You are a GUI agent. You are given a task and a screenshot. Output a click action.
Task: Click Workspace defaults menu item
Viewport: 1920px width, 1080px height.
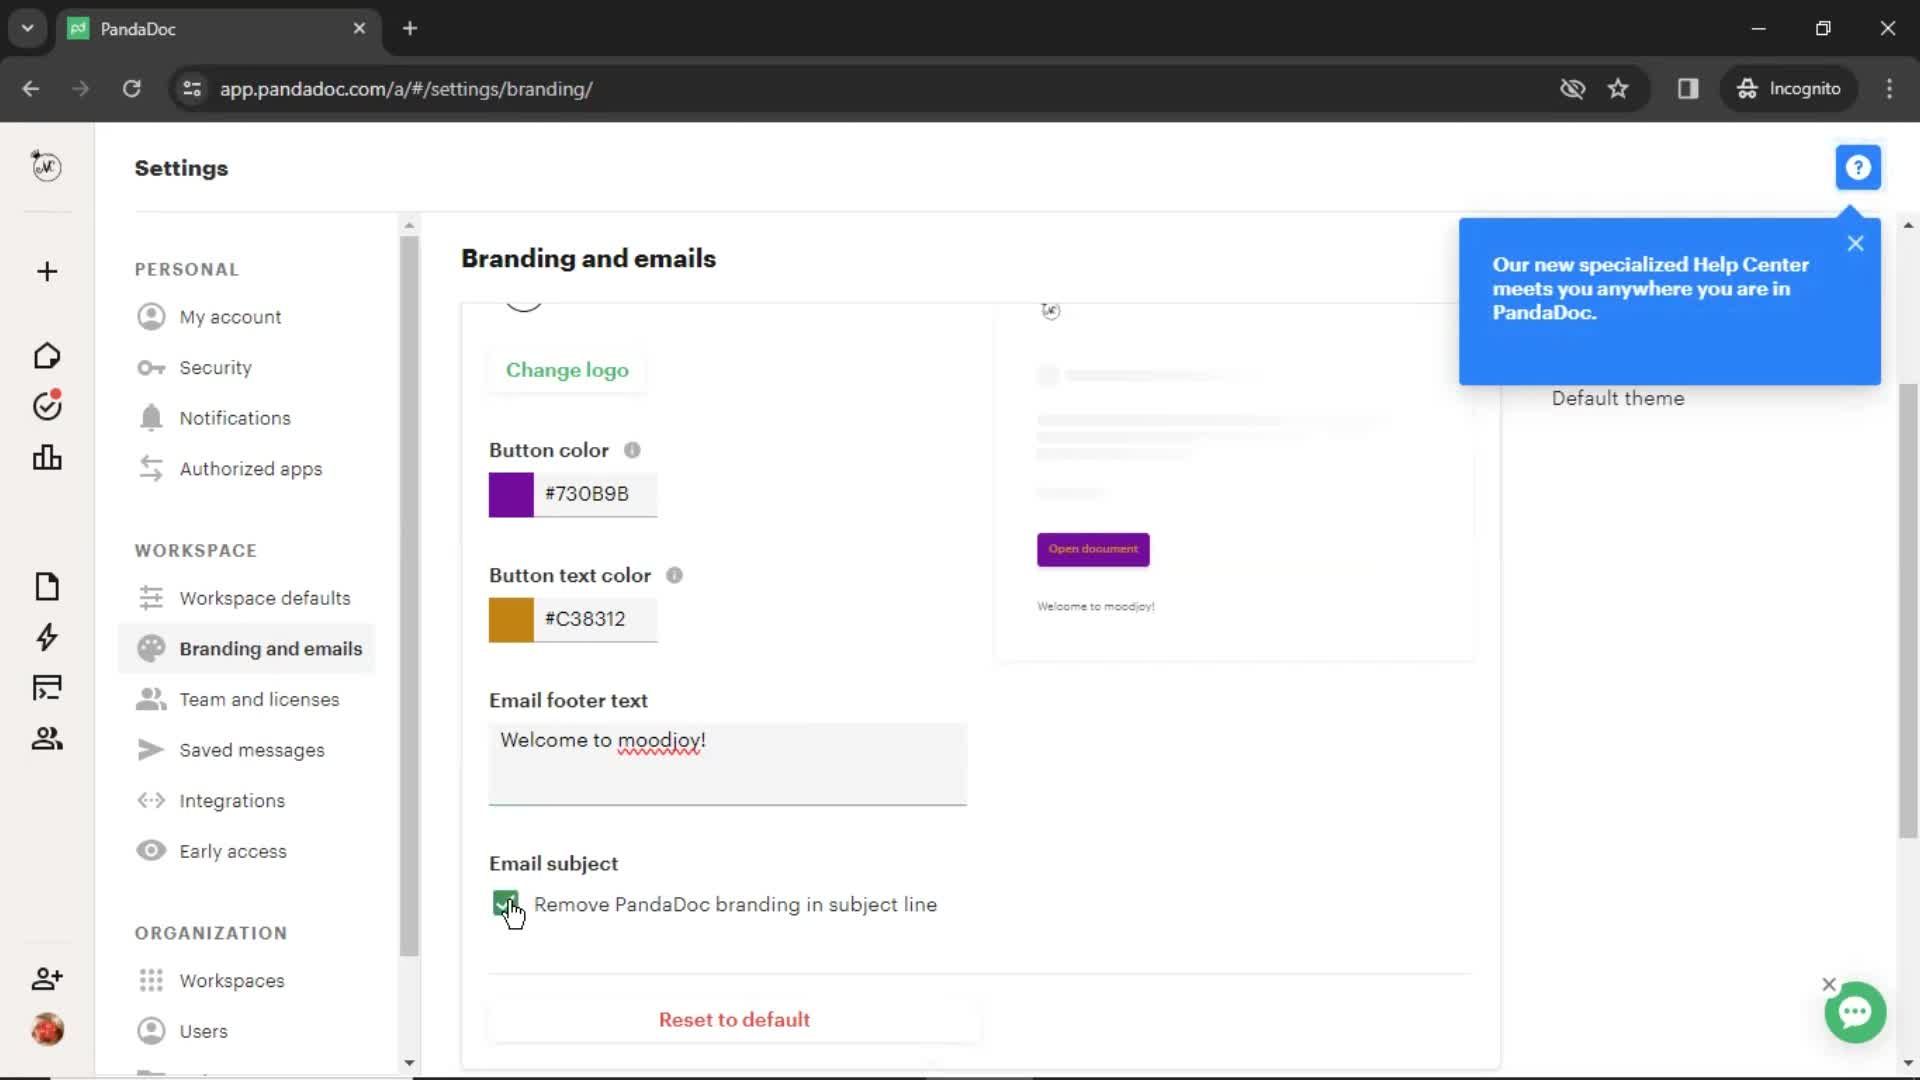[x=264, y=597]
